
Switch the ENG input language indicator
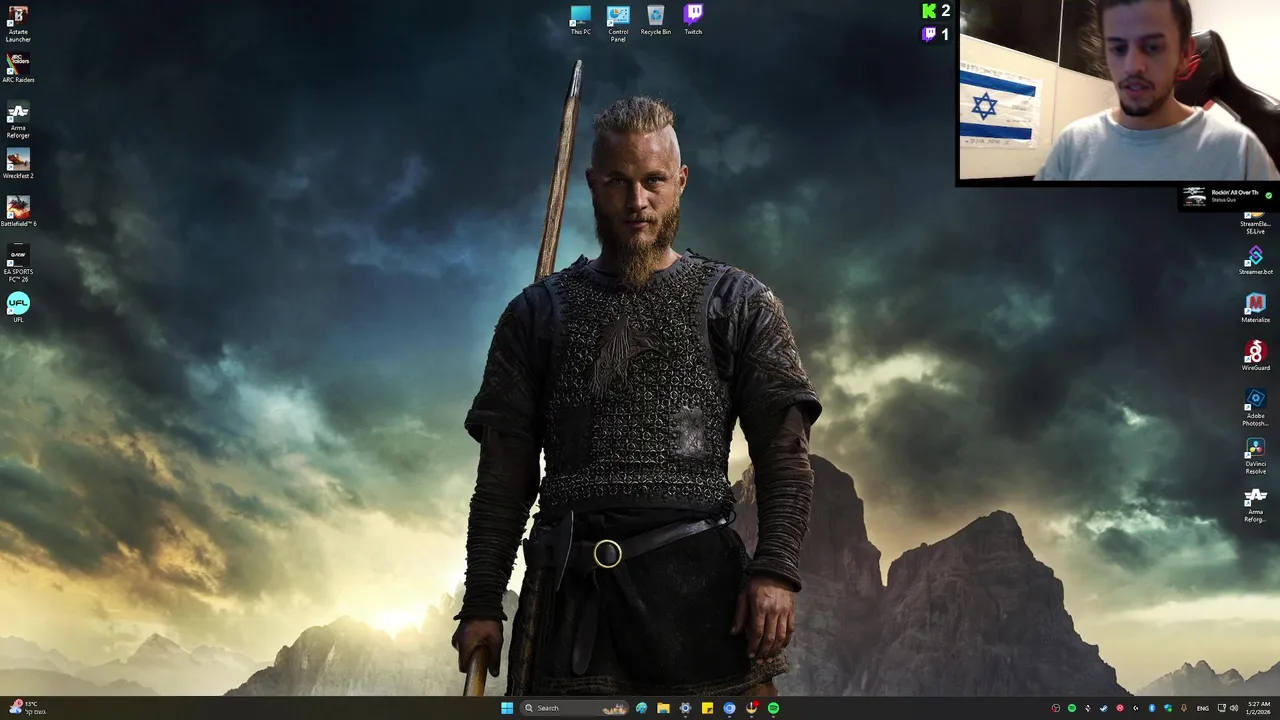1203,708
